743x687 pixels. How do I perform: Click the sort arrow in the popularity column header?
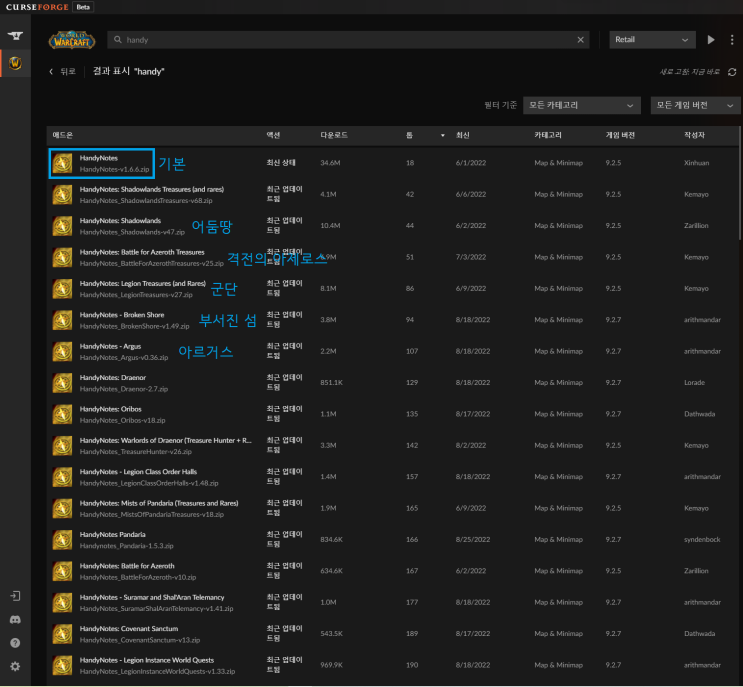[x=443, y=136]
